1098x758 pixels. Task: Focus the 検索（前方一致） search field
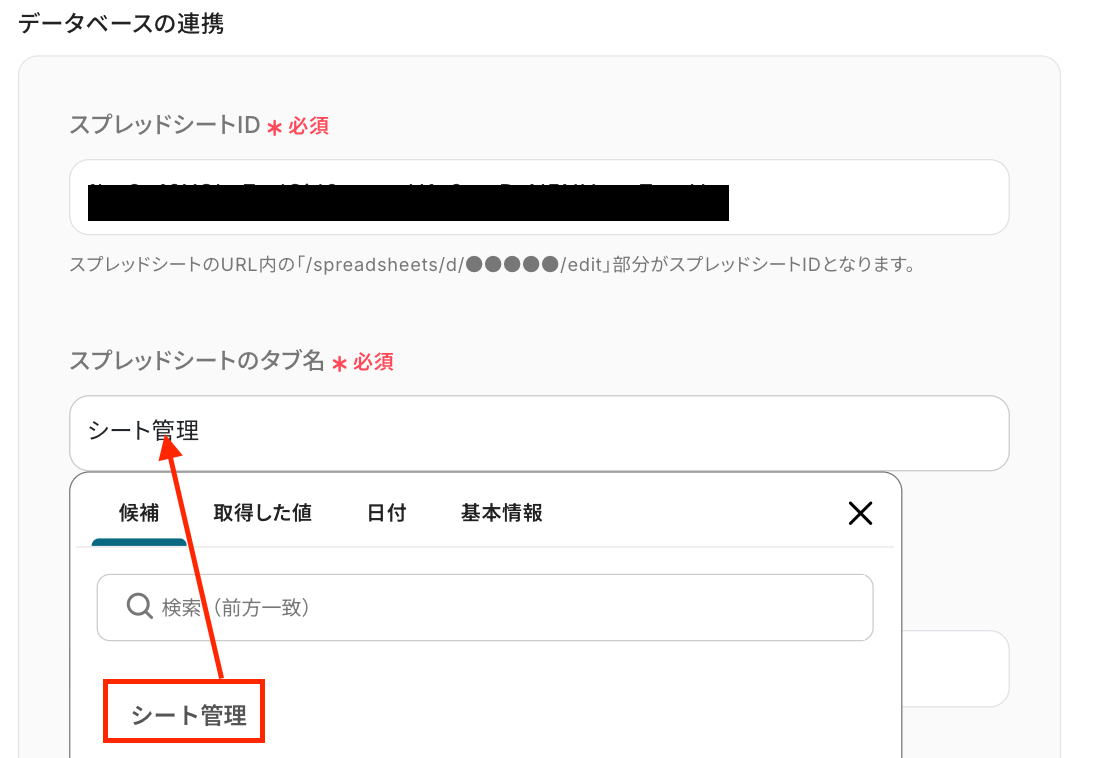(485, 607)
